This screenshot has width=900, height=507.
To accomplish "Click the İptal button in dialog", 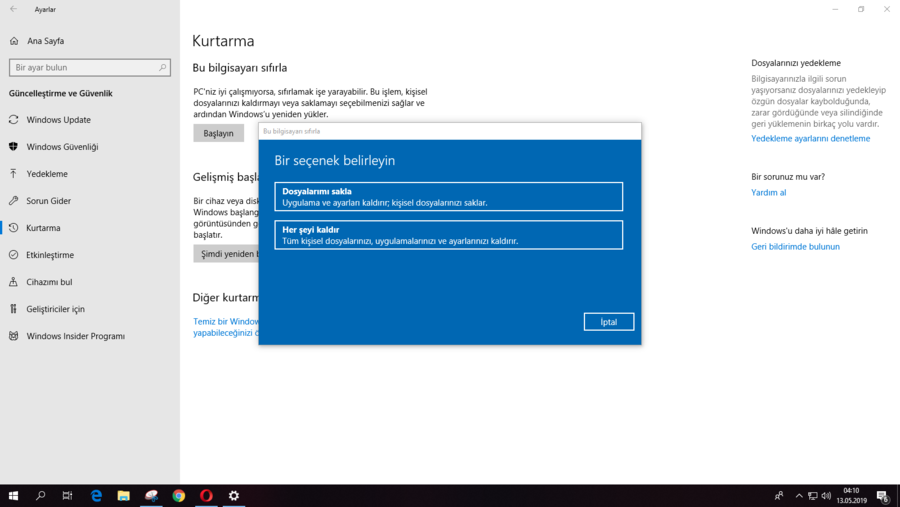I will (x=608, y=322).
